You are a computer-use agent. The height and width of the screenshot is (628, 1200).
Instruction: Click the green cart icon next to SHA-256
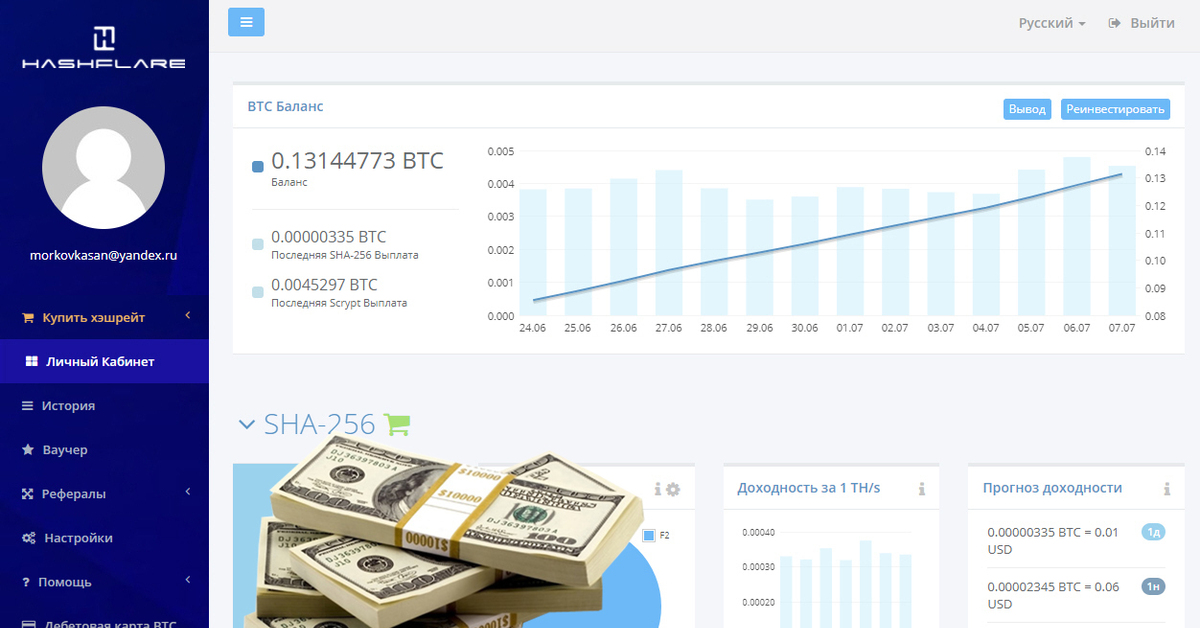click(397, 424)
